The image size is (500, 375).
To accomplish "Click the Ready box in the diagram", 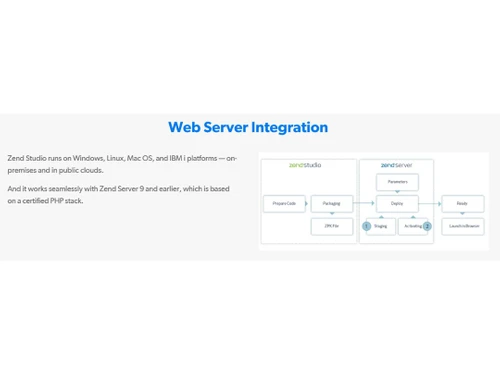I will pyautogui.click(x=463, y=204).
